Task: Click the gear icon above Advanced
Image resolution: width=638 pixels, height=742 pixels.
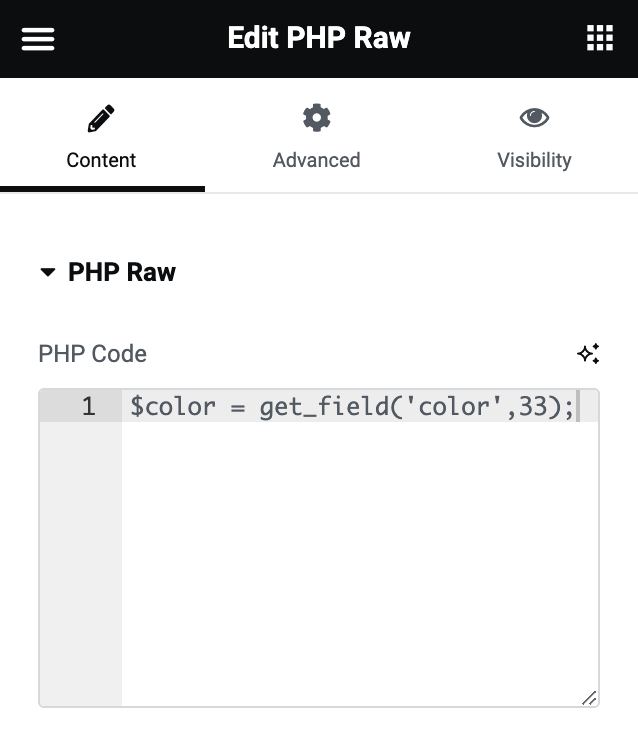Action: [316, 118]
